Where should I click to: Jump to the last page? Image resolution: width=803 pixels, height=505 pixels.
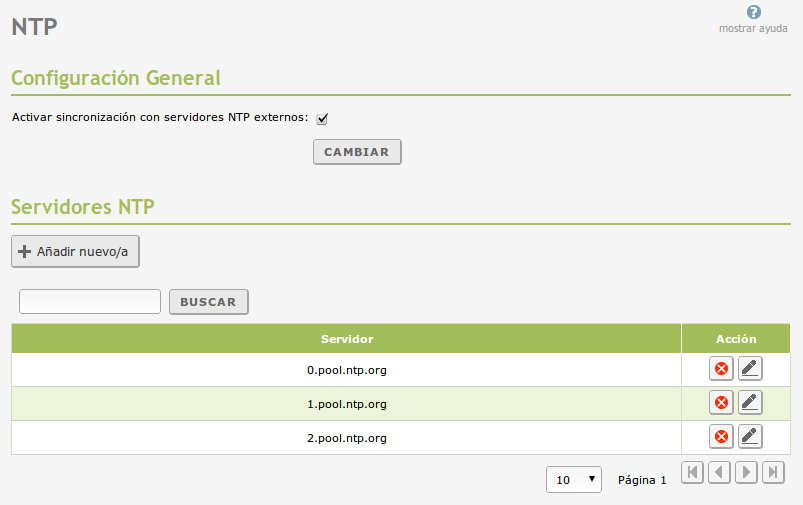772,473
